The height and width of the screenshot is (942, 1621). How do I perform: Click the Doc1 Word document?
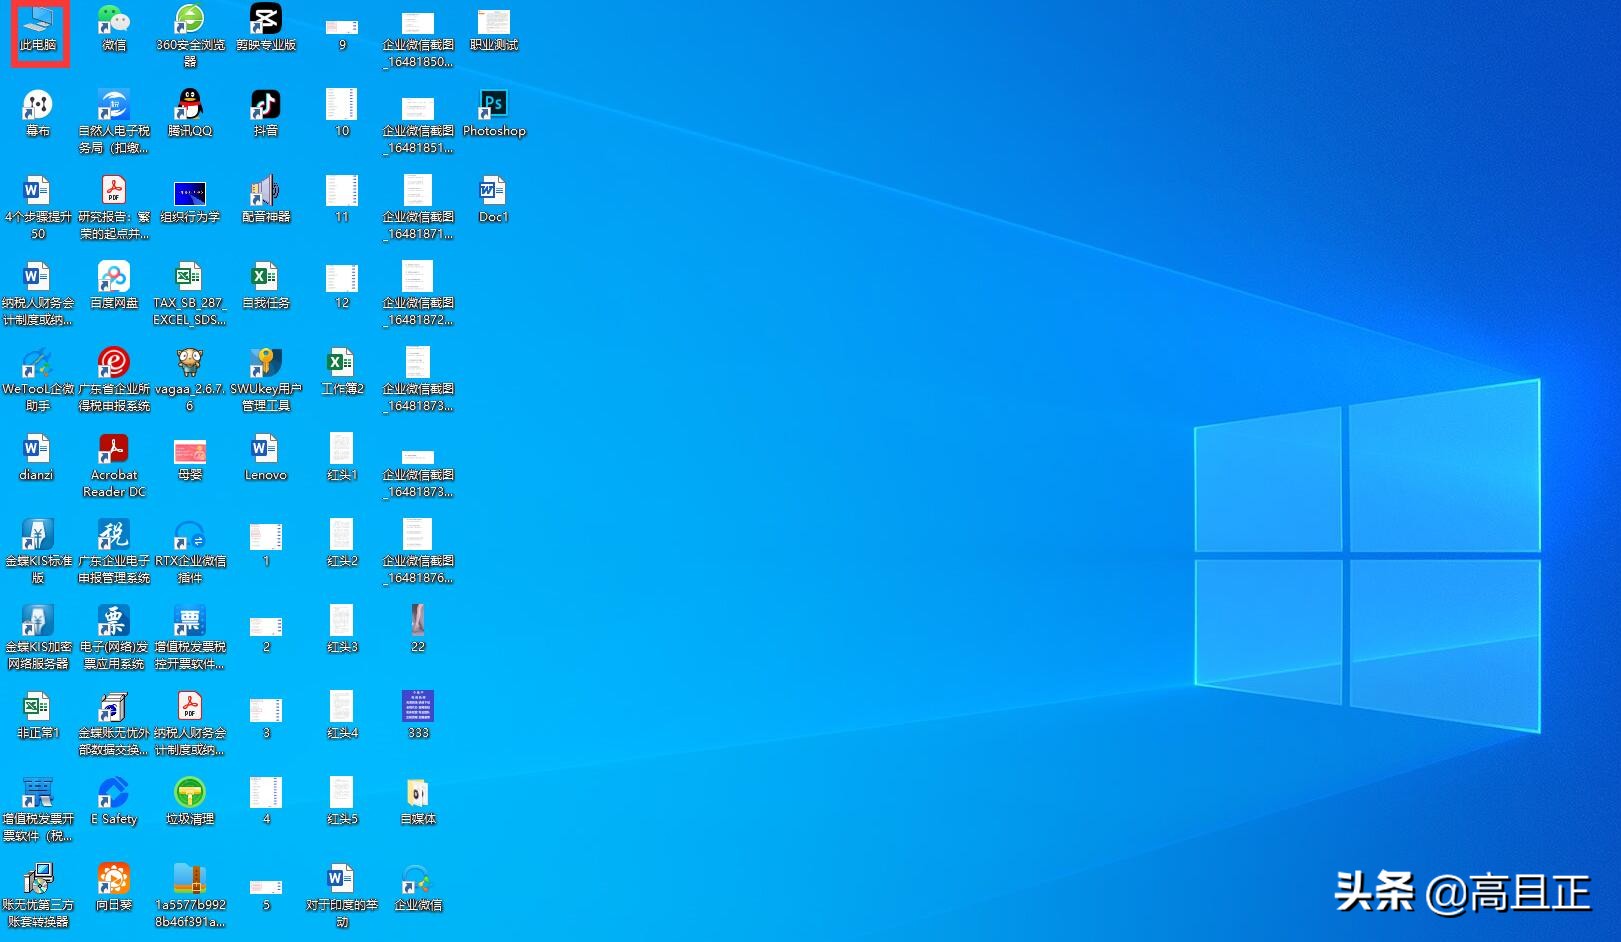point(494,199)
